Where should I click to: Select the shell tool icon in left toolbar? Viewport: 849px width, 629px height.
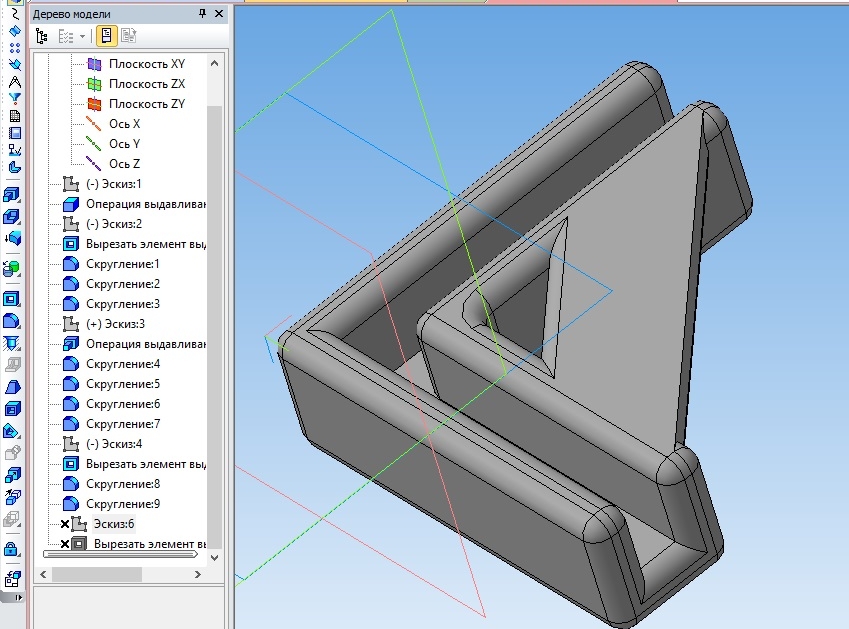[x=14, y=409]
